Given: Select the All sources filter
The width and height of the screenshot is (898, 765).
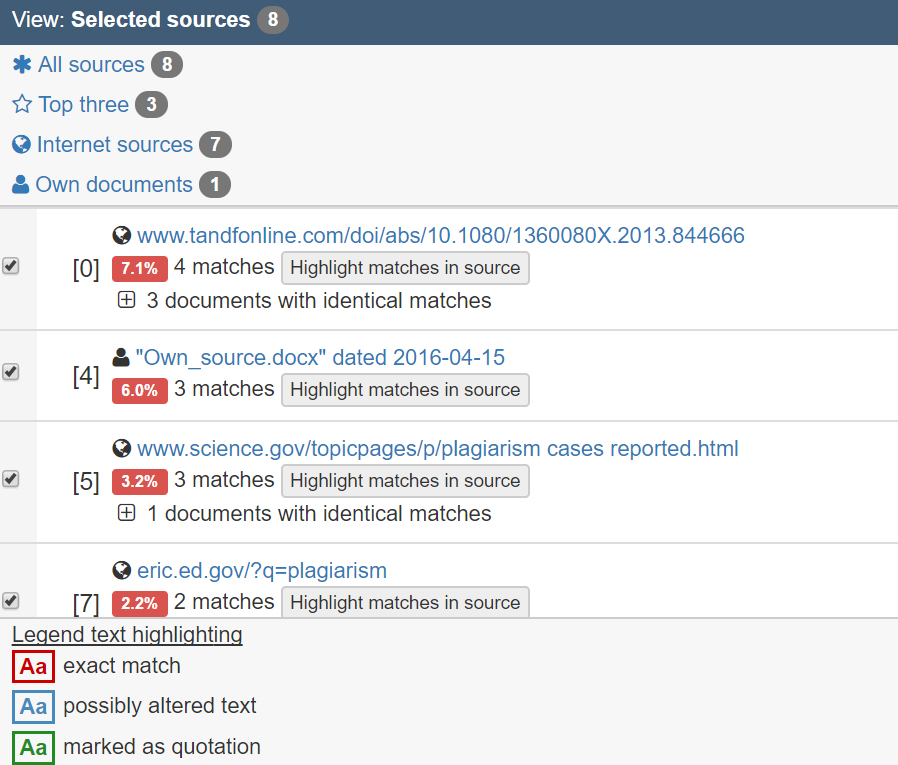Looking at the screenshot, I should 91,65.
